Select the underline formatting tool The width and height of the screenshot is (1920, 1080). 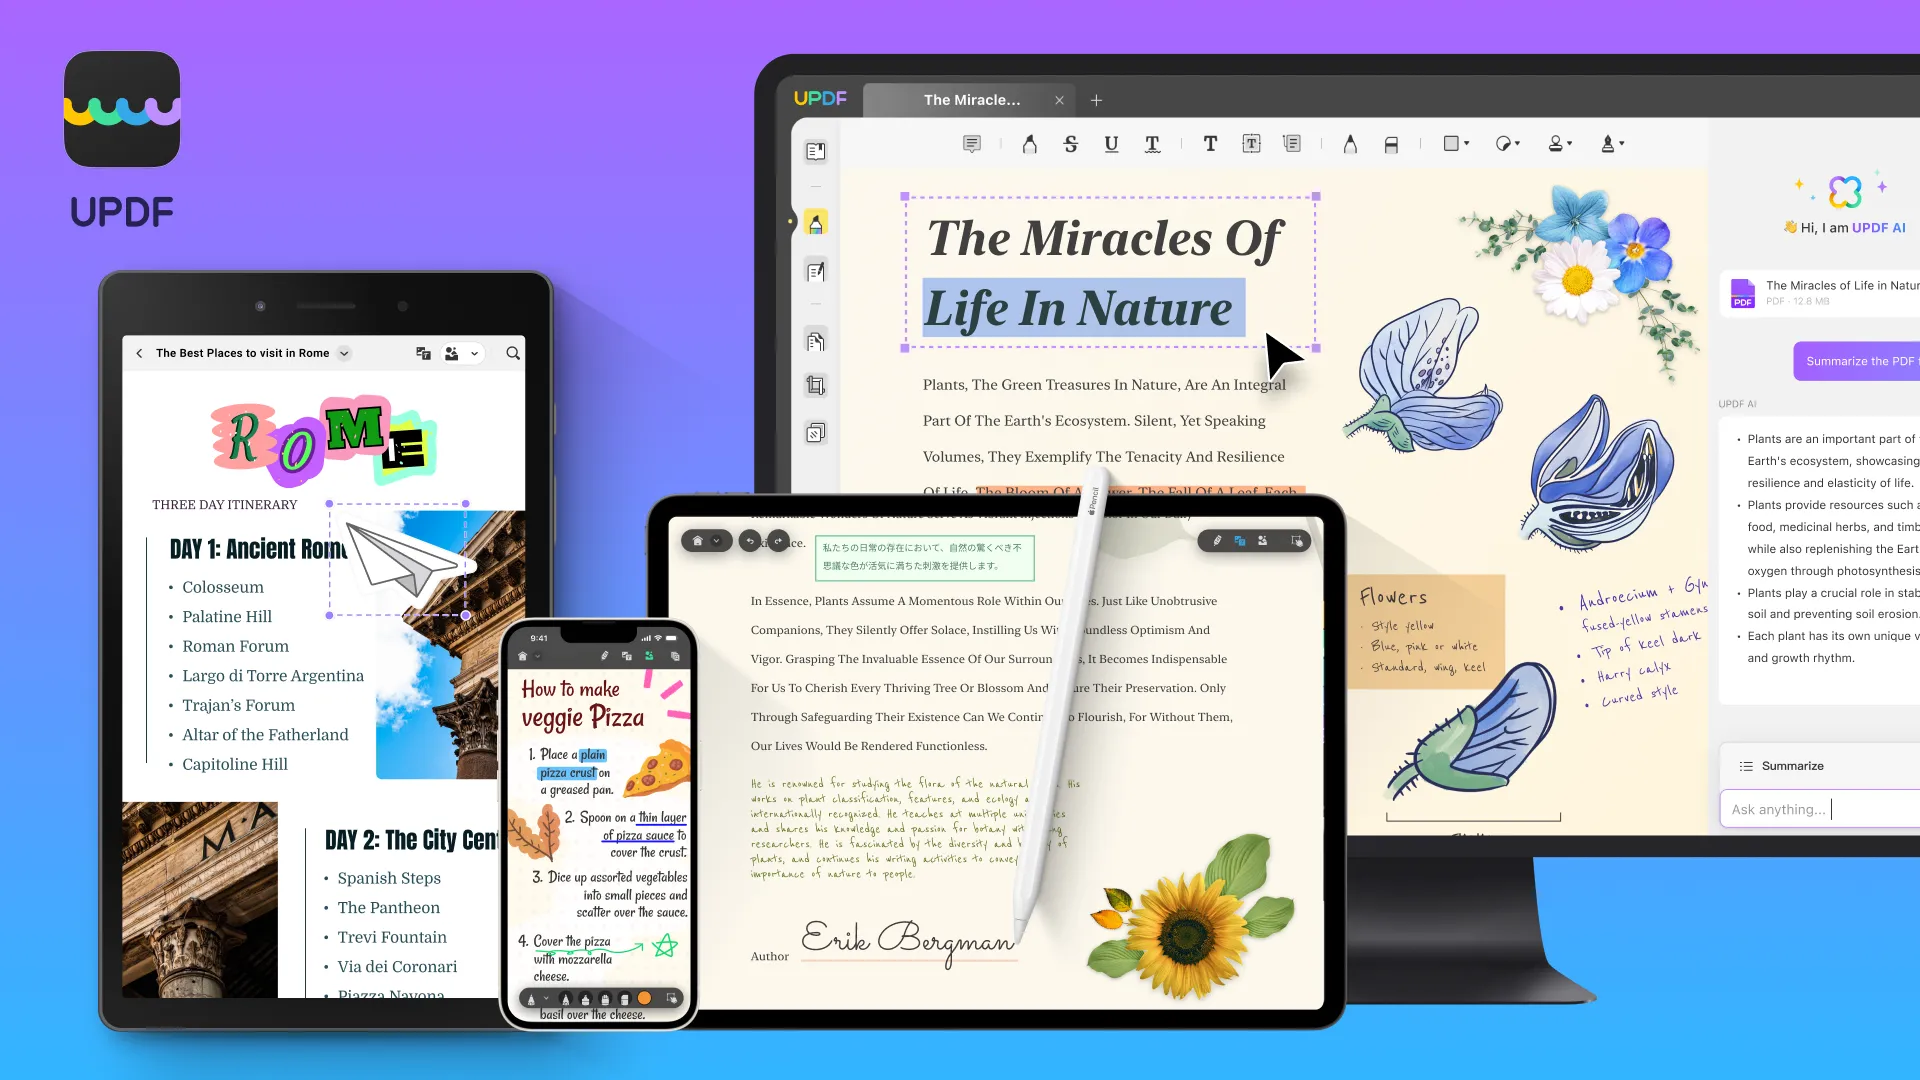pos(1109,142)
